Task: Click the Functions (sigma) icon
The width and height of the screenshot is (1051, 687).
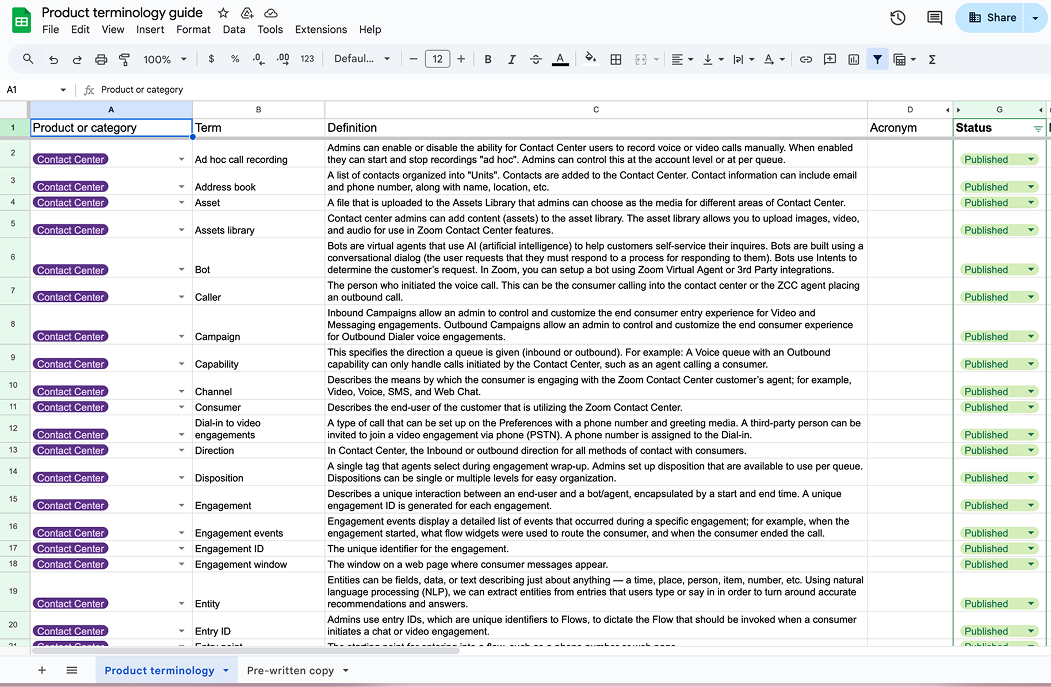Action: [x=931, y=59]
